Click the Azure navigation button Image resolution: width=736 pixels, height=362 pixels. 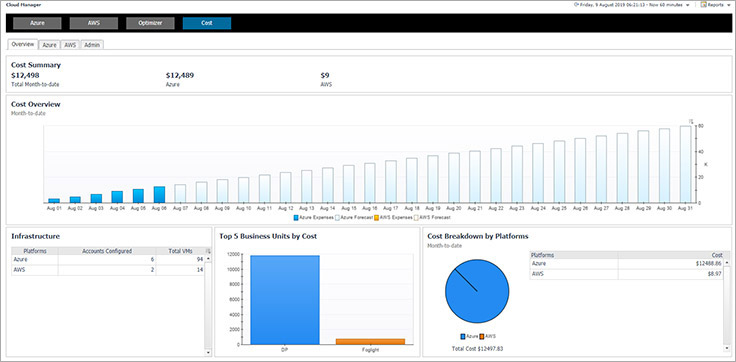pyautogui.click(x=37, y=23)
